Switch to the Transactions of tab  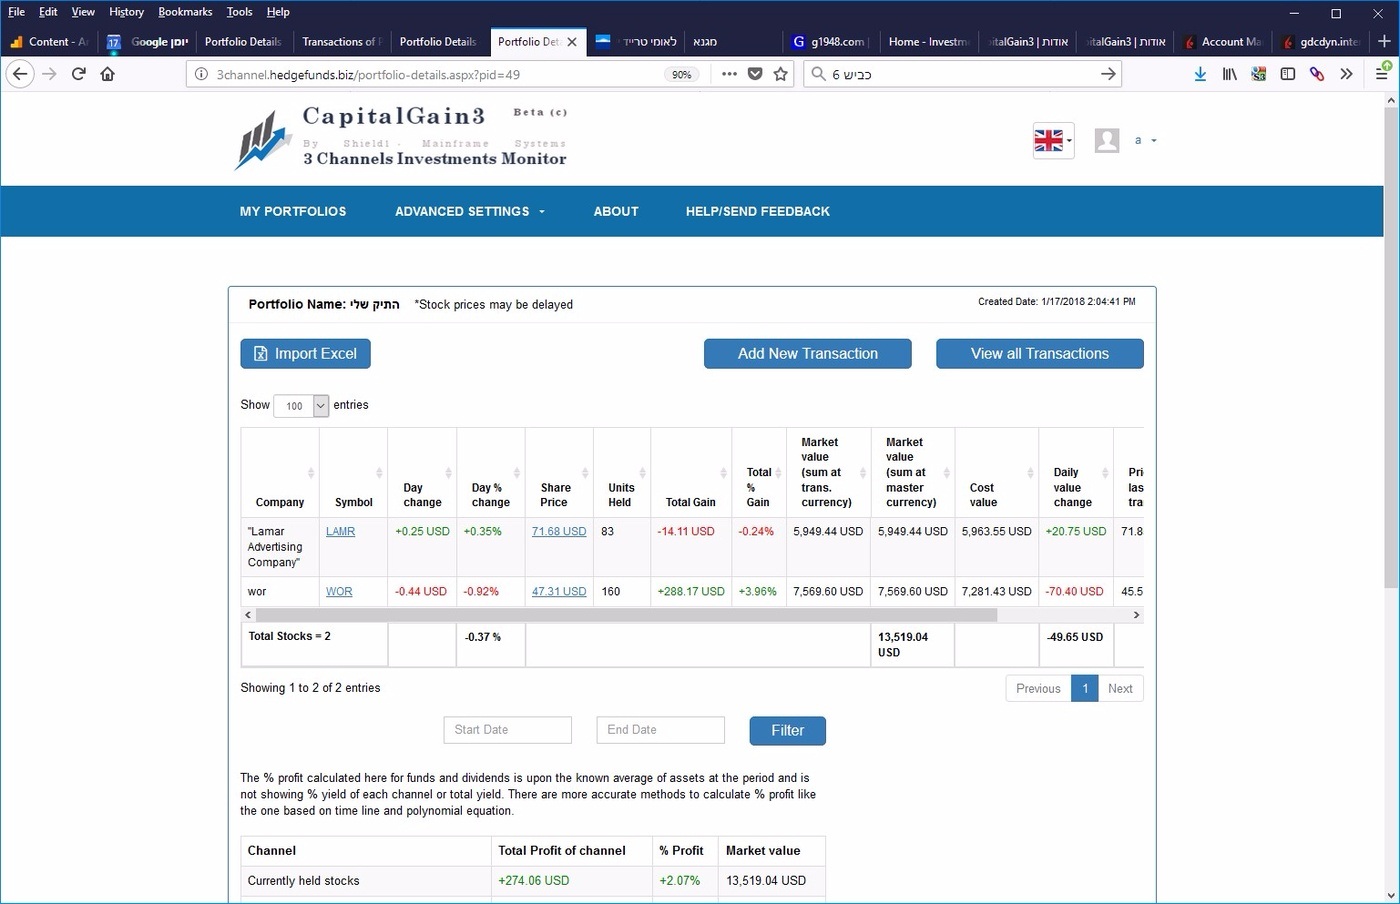[341, 42]
